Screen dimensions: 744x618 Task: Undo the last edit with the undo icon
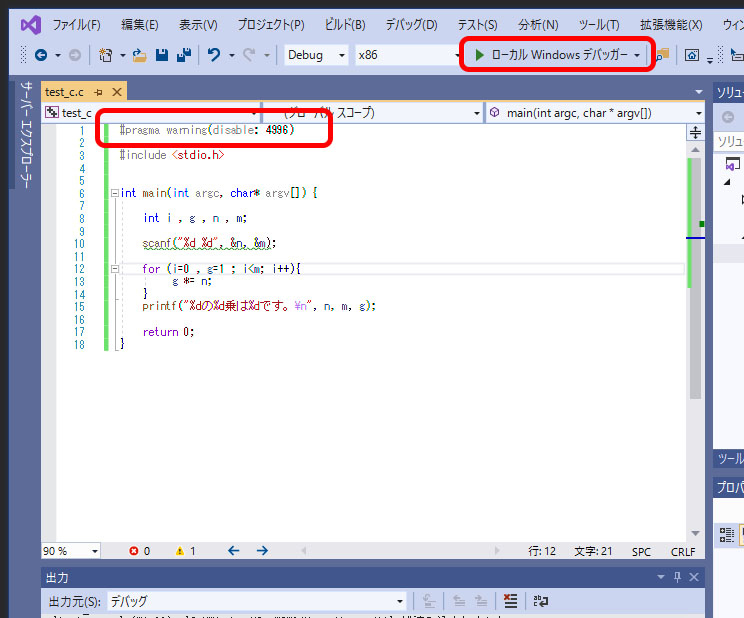coord(214,55)
